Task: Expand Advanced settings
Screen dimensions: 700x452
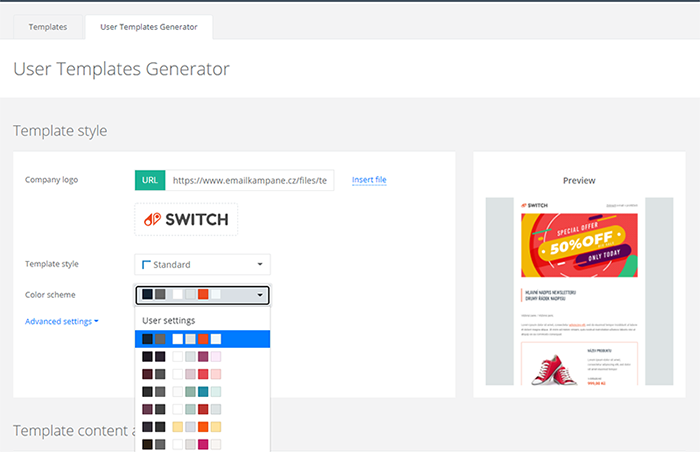Action: point(62,321)
